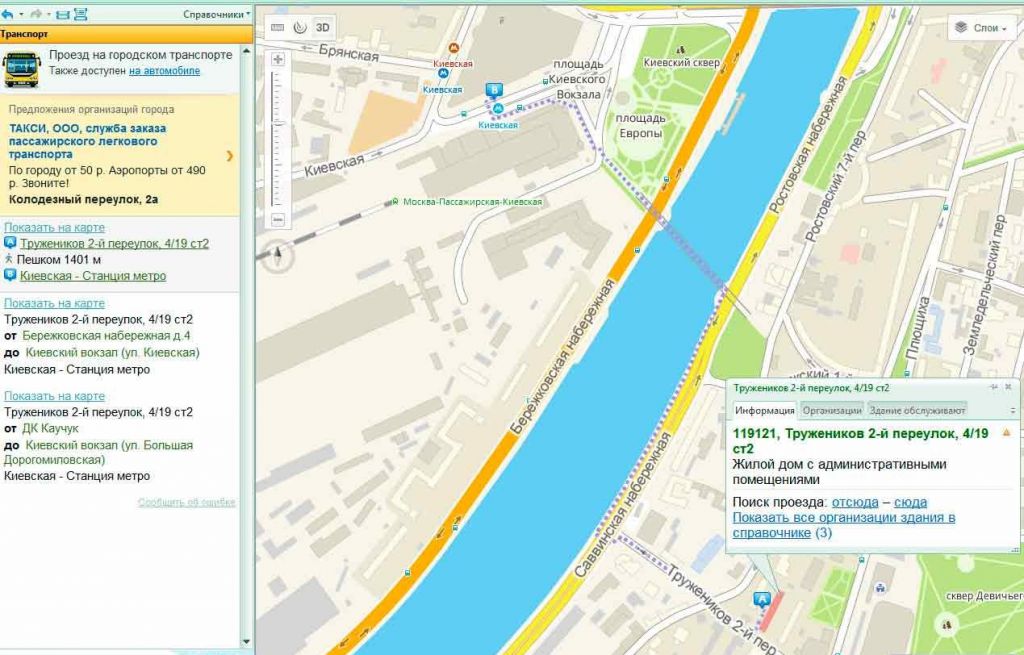Image resolution: width=1024 pixels, height=655 pixels.
Task: Click the orange warning triangle in the popup
Action: 1006,432
